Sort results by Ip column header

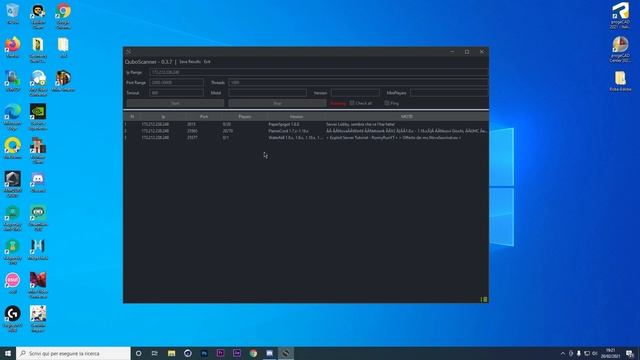click(163, 117)
